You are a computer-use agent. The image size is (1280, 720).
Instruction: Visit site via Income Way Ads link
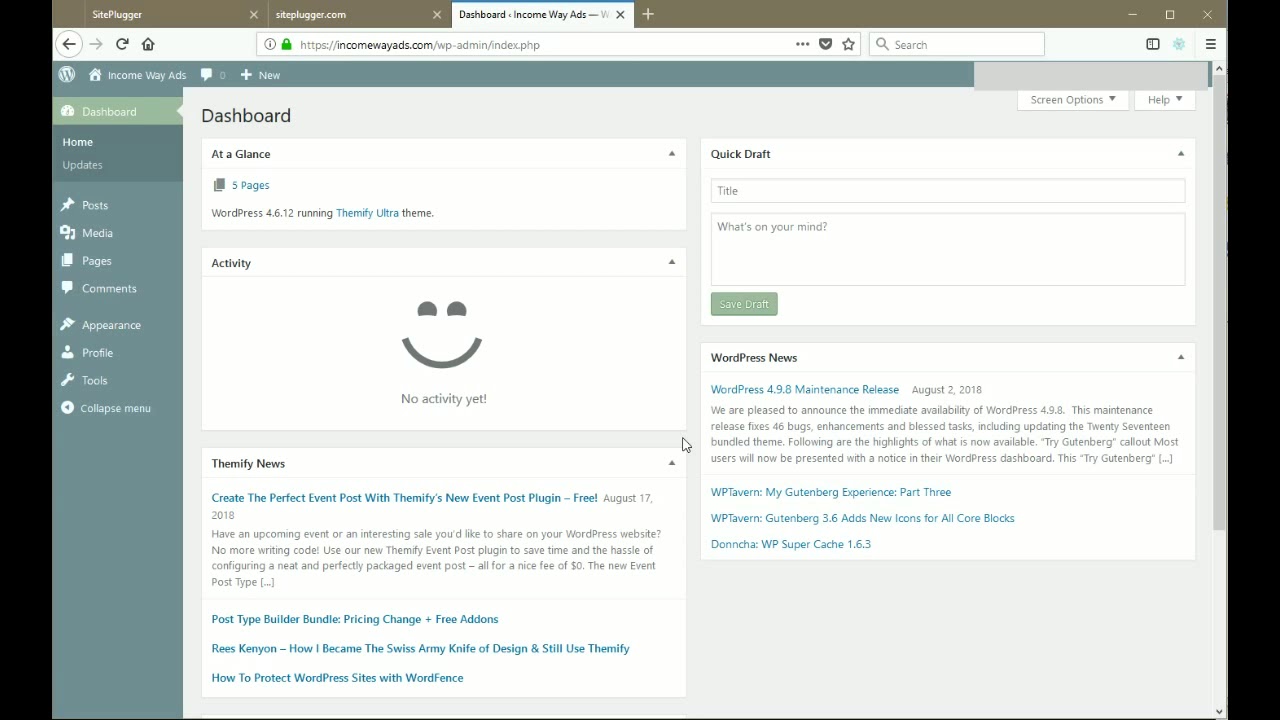coord(138,75)
